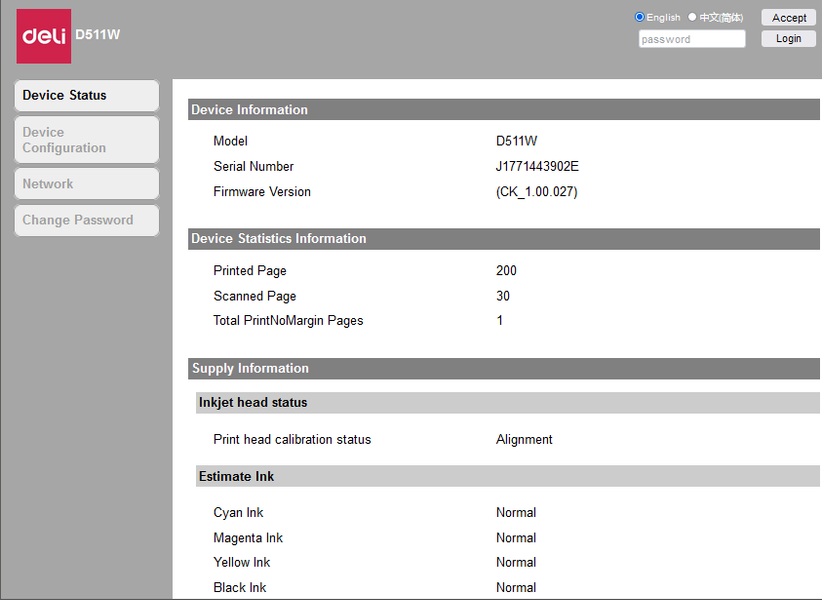Click the Supply Information section header
This screenshot has height=600, width=822.
click(250, 369)
